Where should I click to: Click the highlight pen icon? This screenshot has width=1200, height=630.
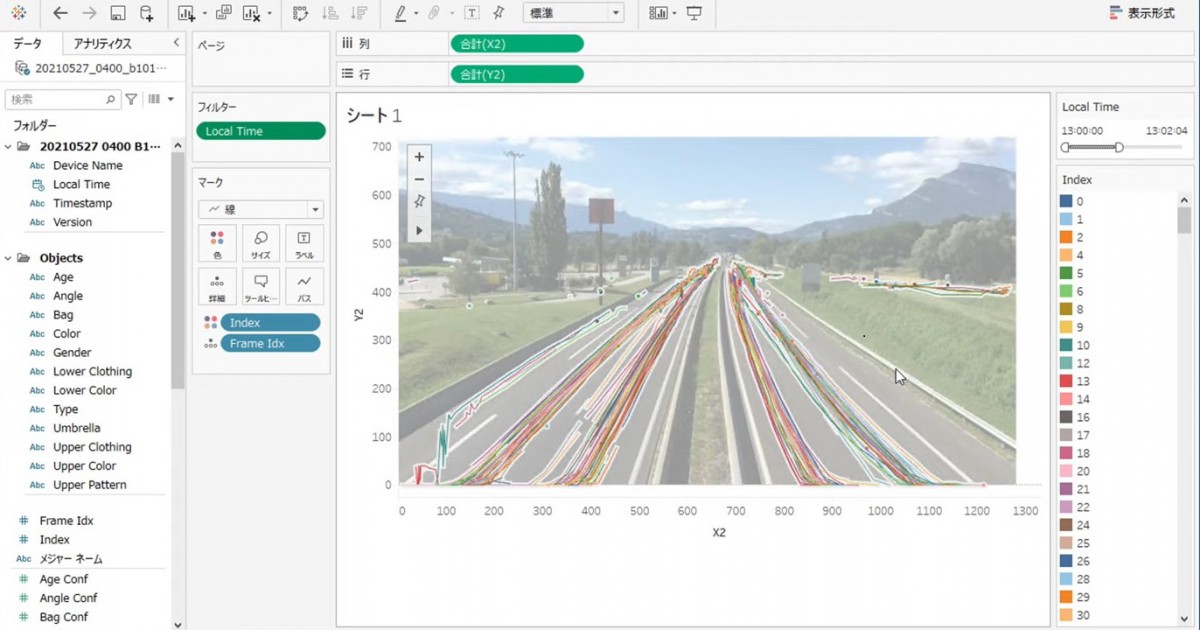400,13
